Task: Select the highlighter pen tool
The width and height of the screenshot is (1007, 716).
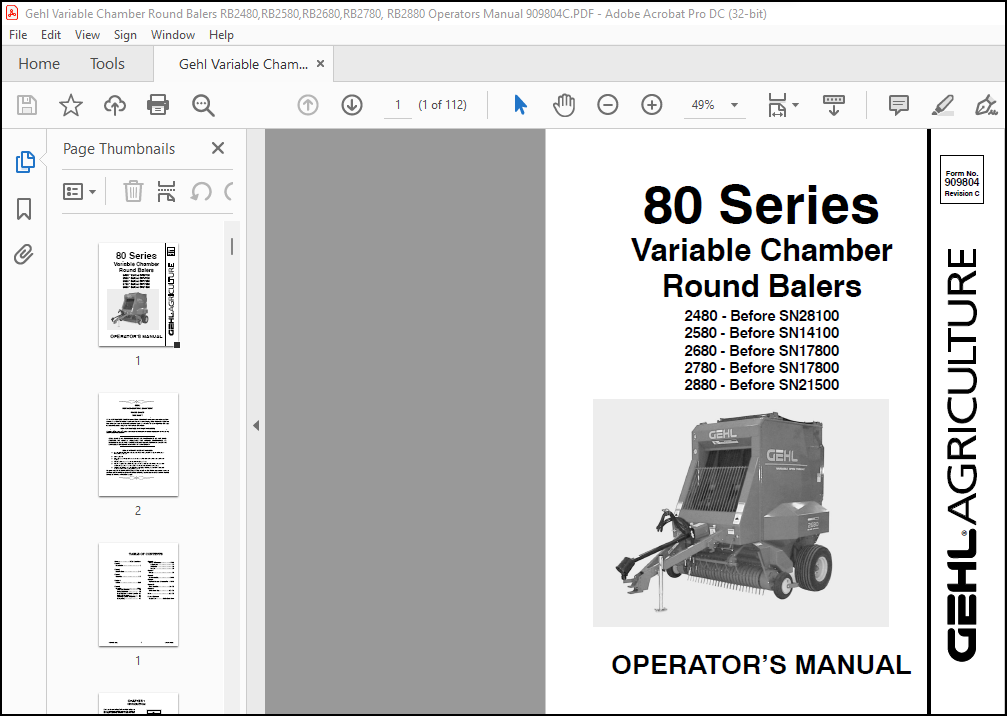Action: coord(942,105)
